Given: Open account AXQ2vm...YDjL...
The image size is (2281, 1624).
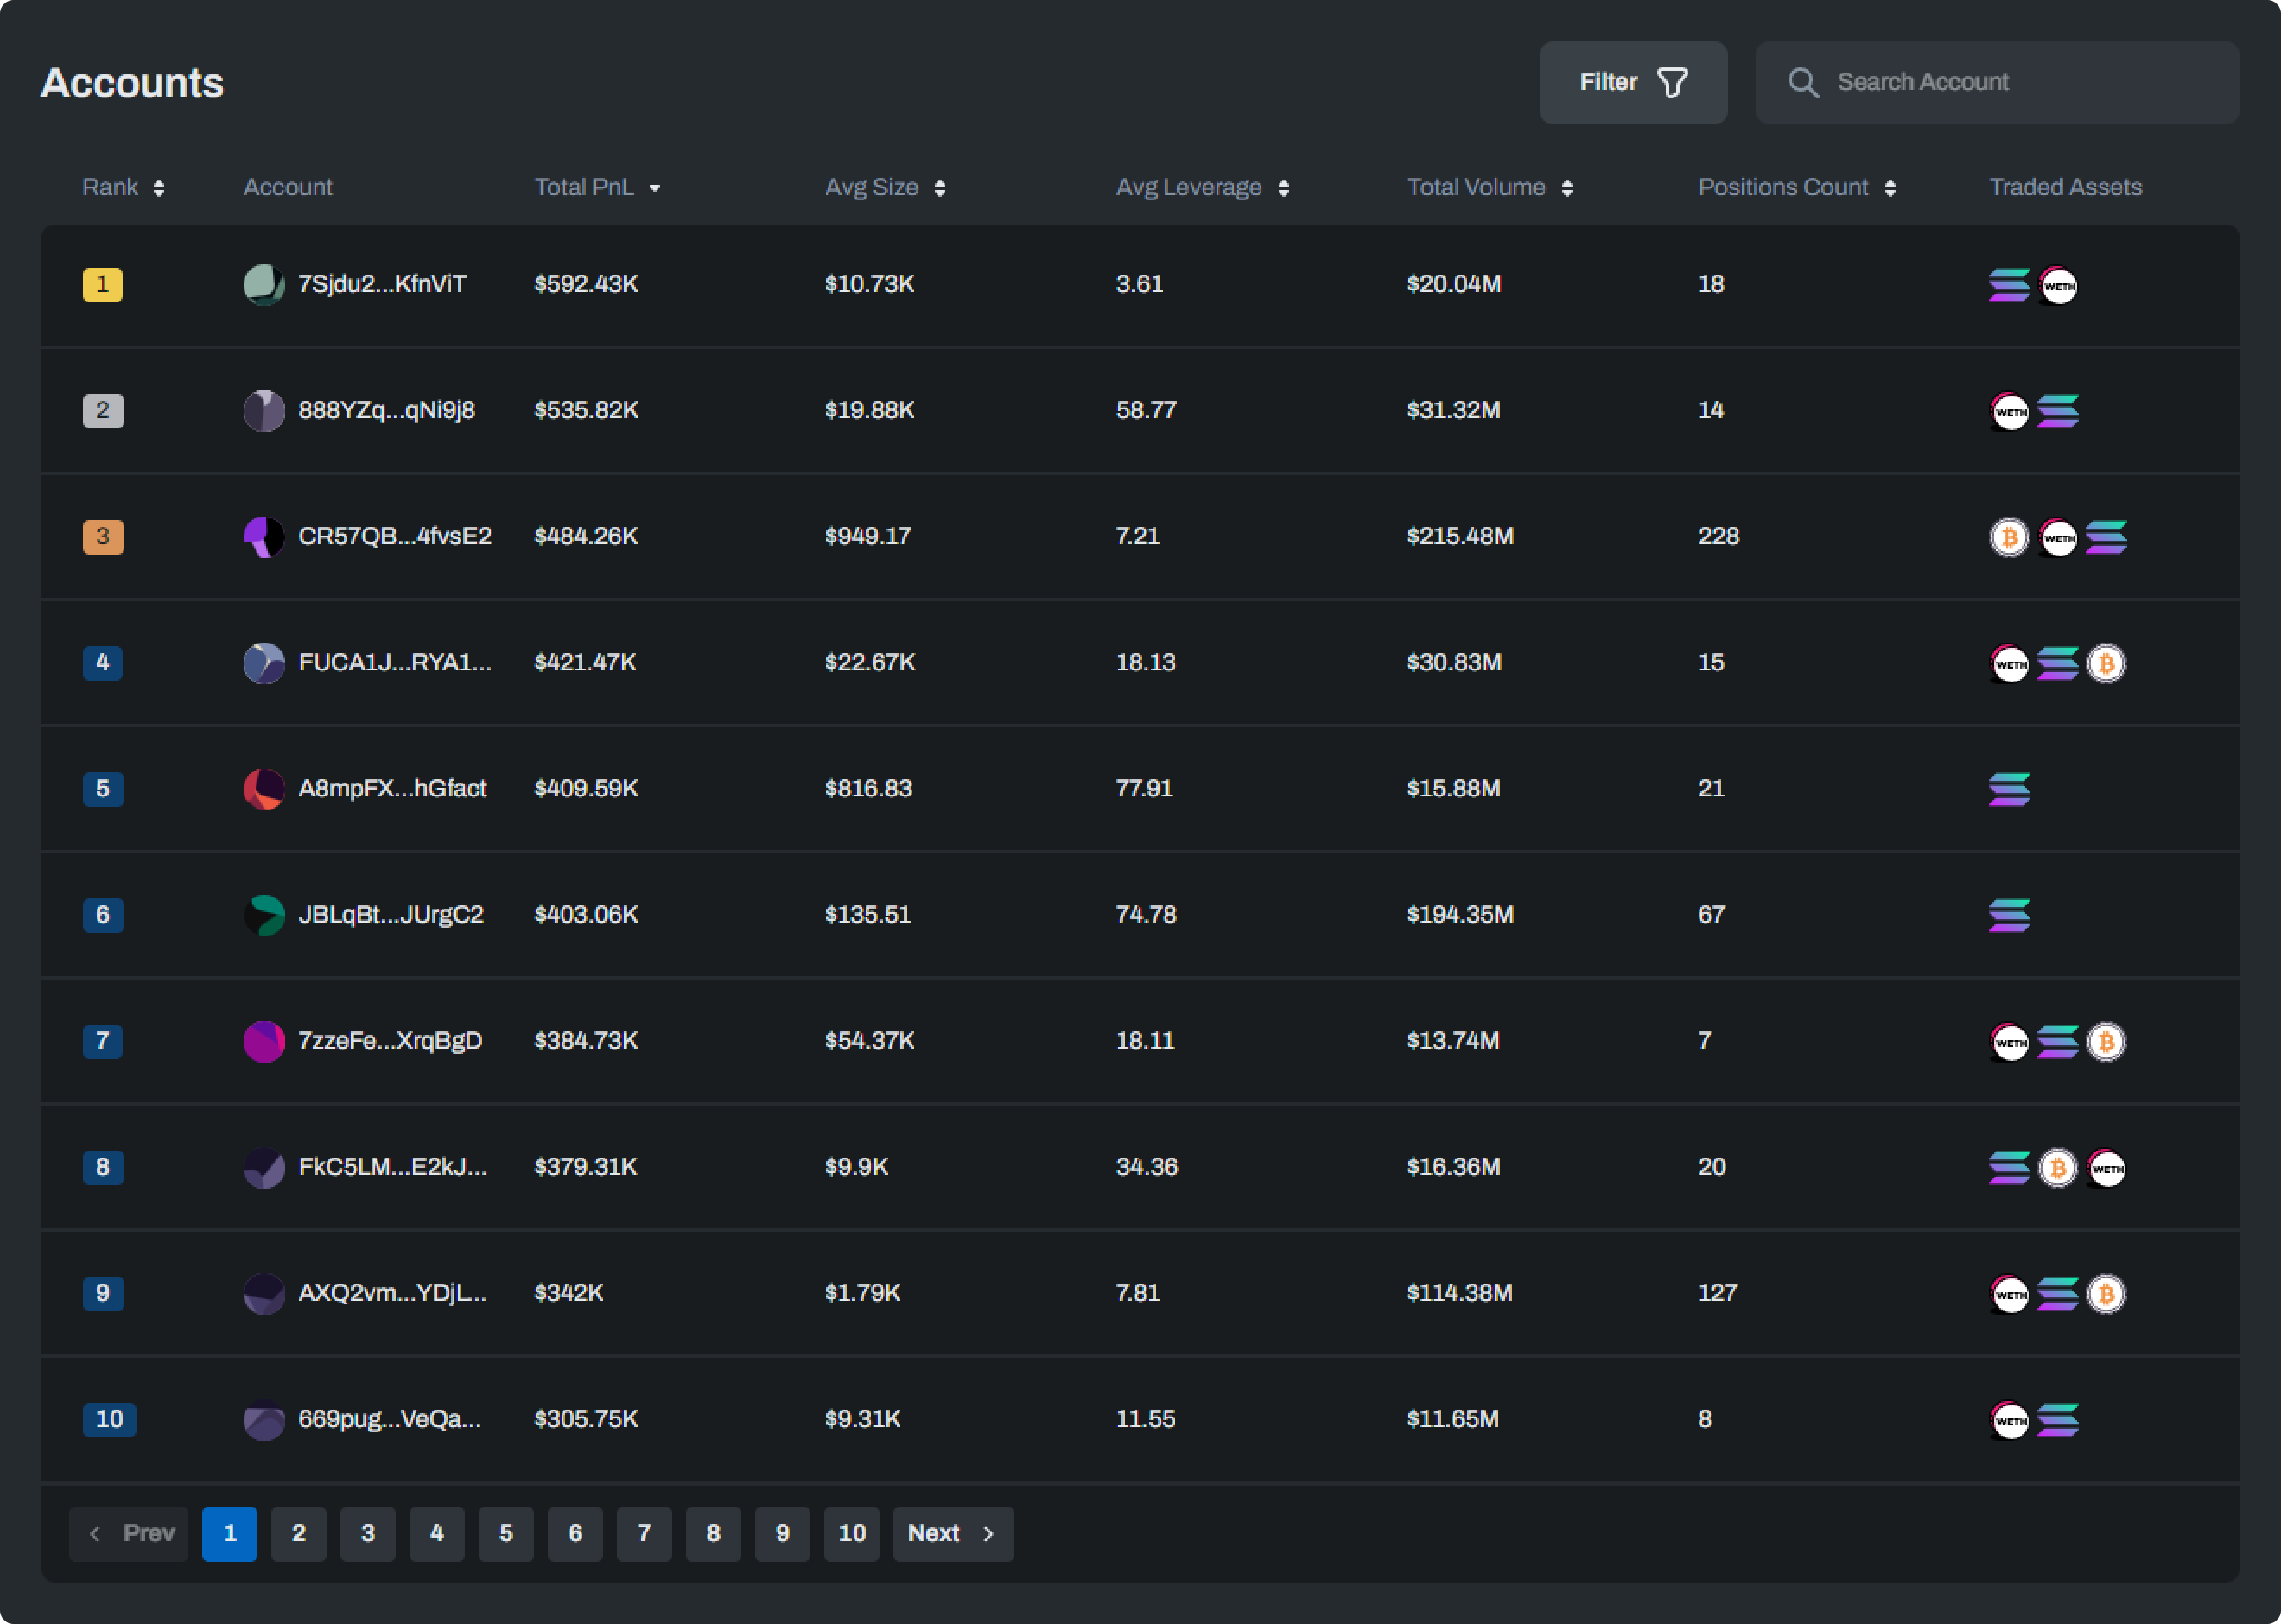Looking at the screenshot, I should coord(392,1292).
